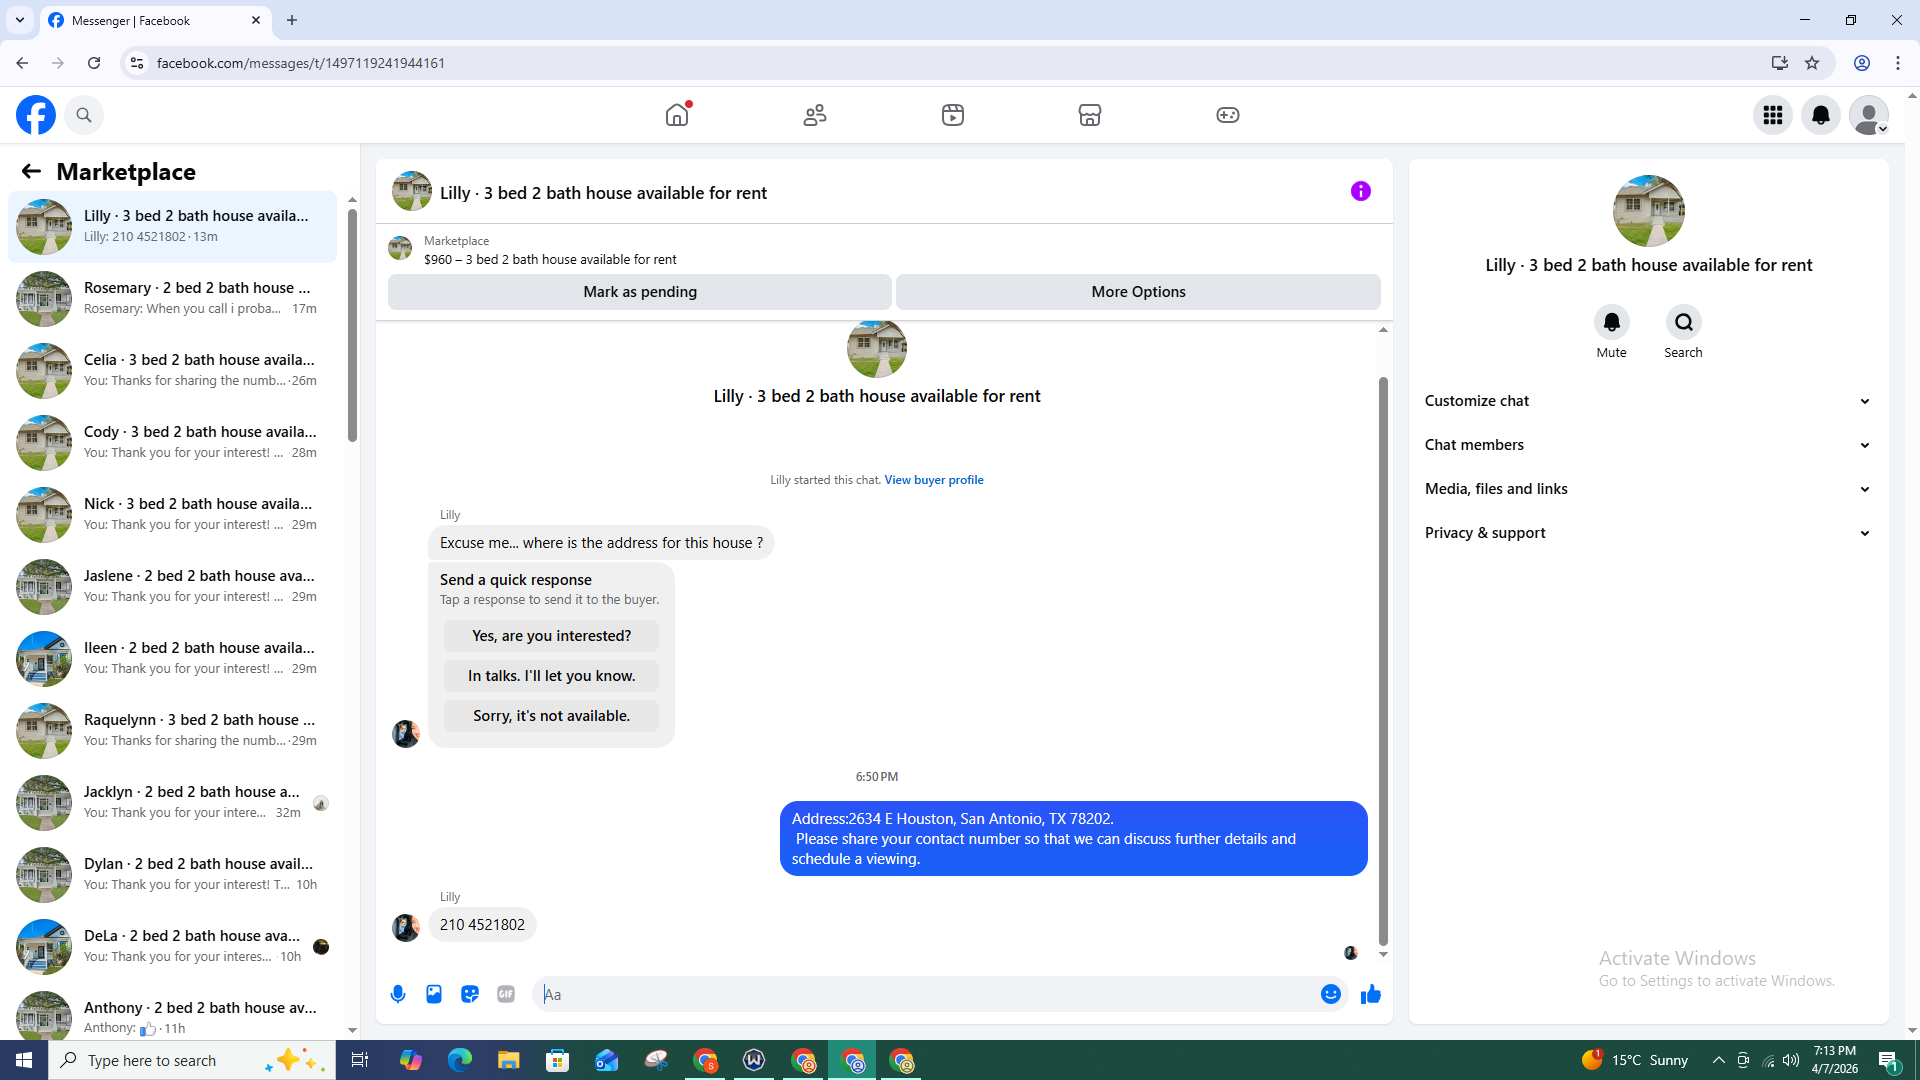Expand Media, files and links section
Image resolution: width=1920 pixels, height=1080 pixels.
tap(1647, 489)
